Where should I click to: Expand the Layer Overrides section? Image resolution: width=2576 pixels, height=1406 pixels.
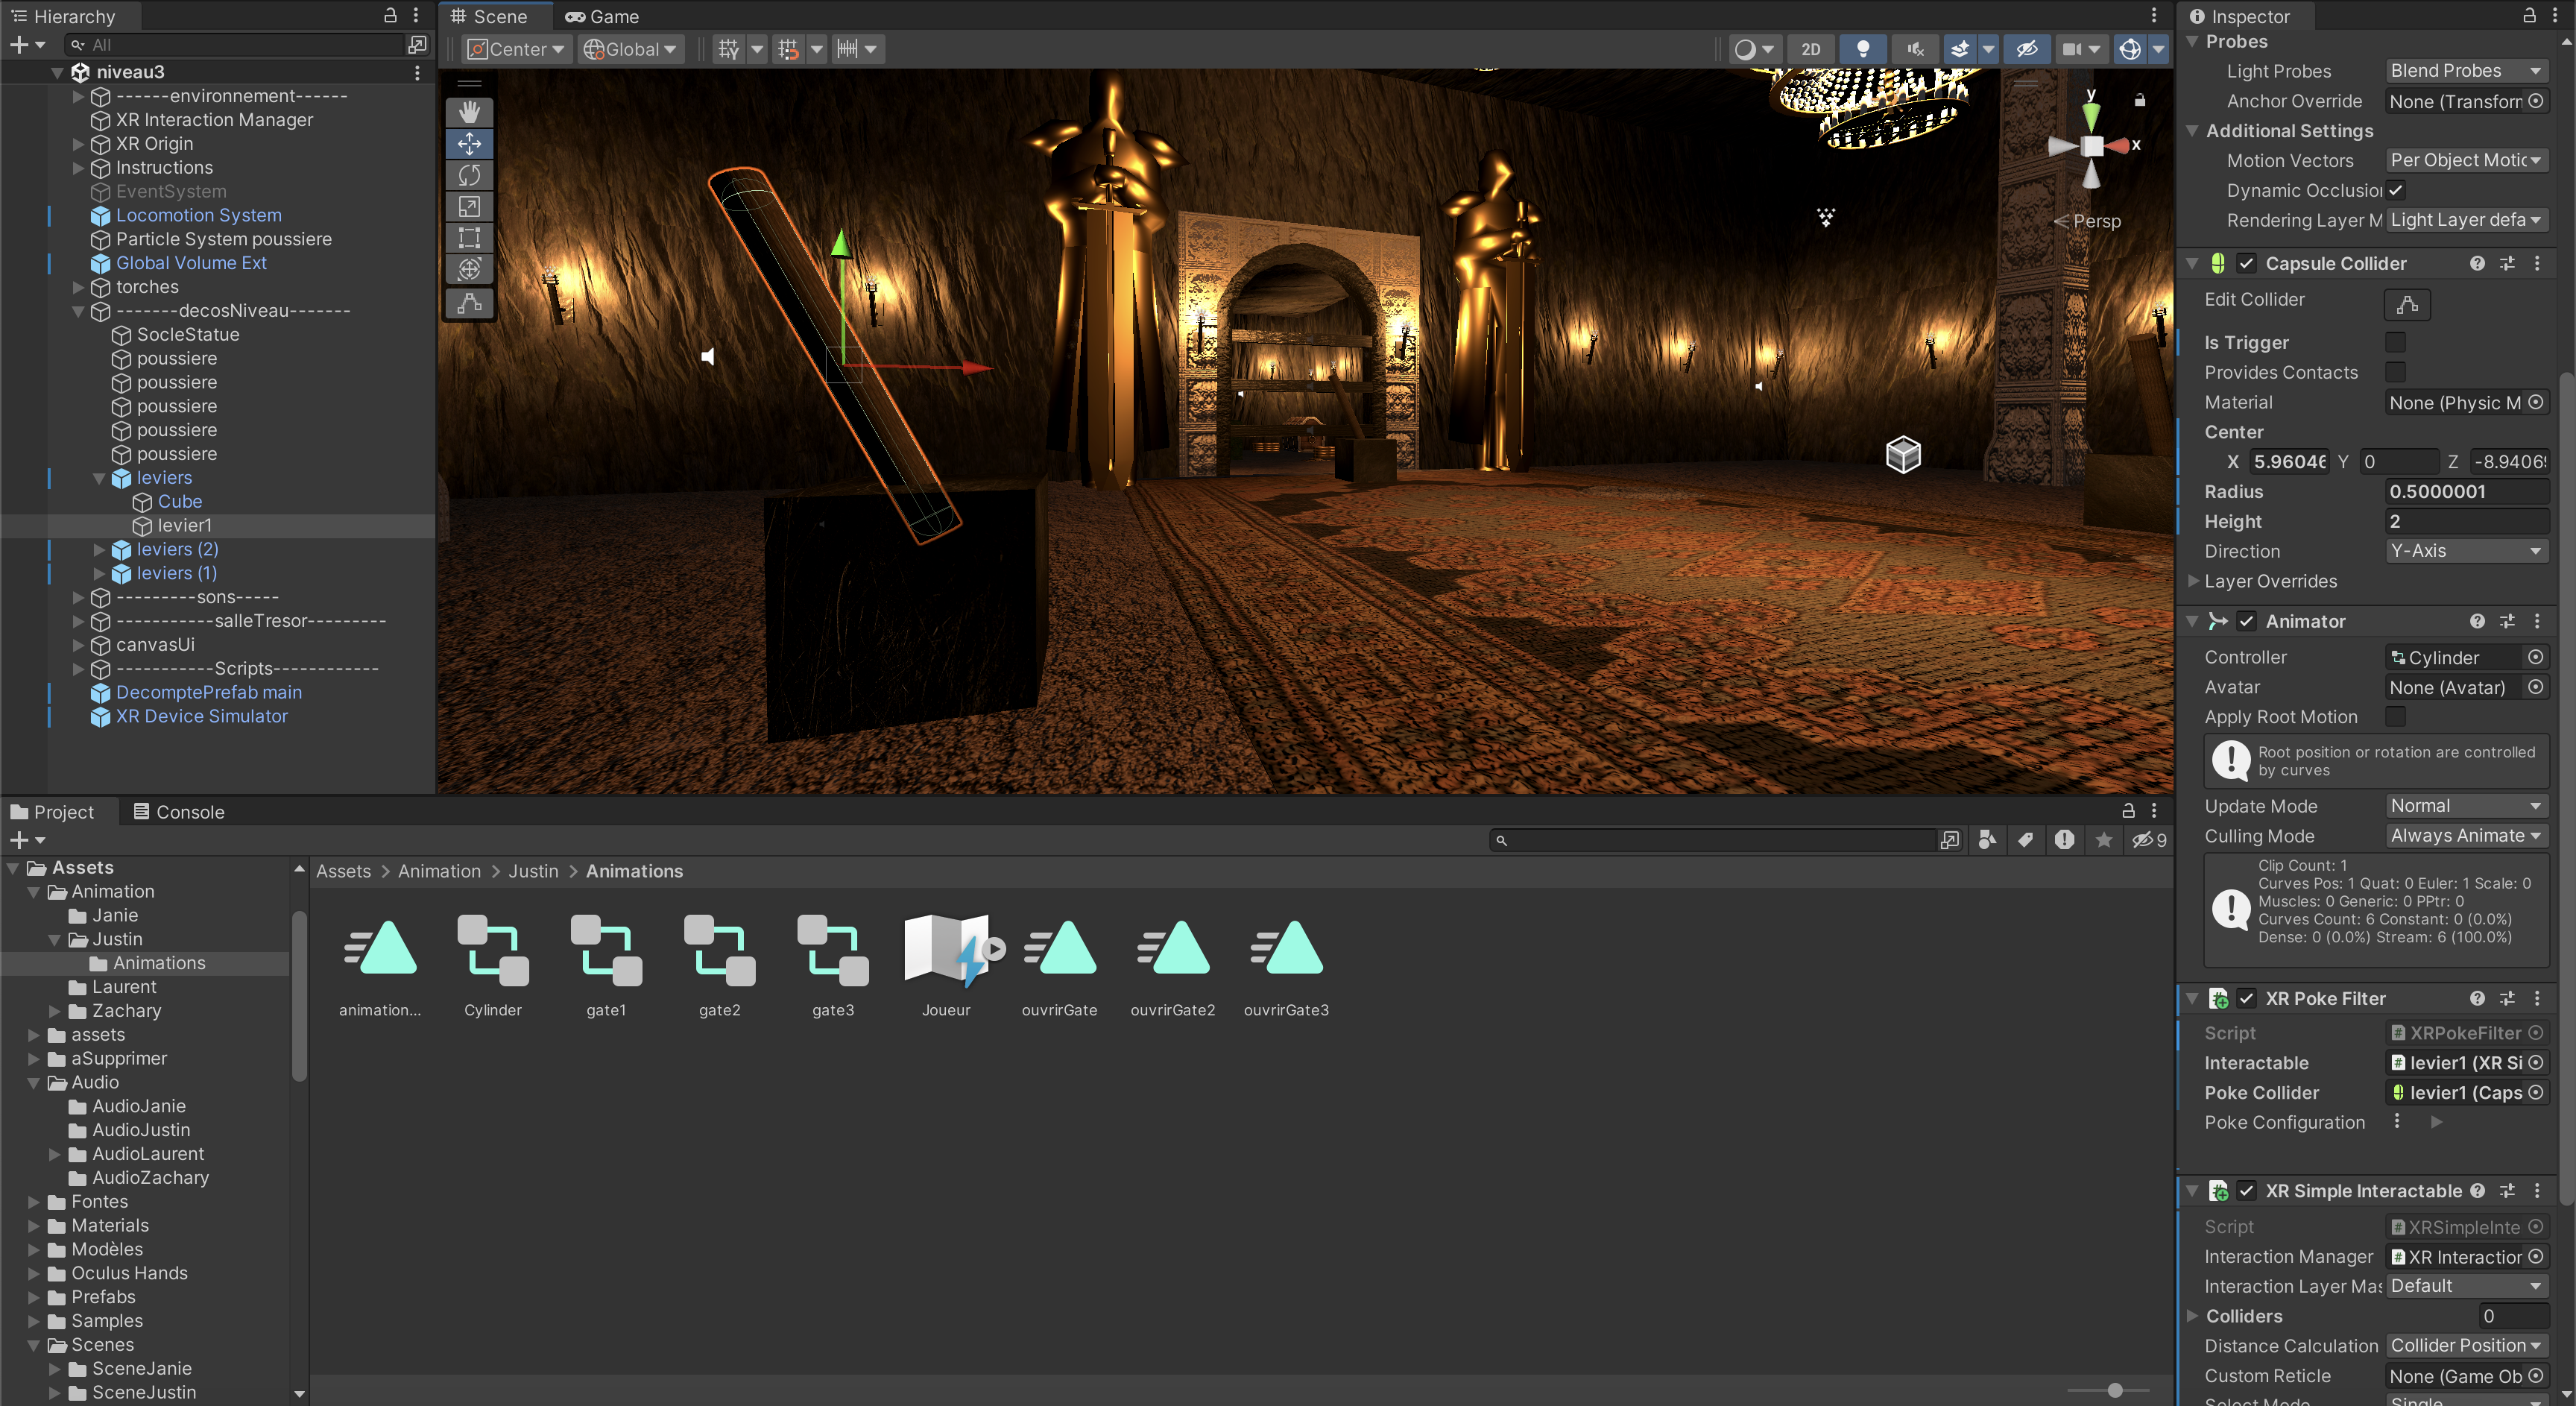pos(2193,581)
